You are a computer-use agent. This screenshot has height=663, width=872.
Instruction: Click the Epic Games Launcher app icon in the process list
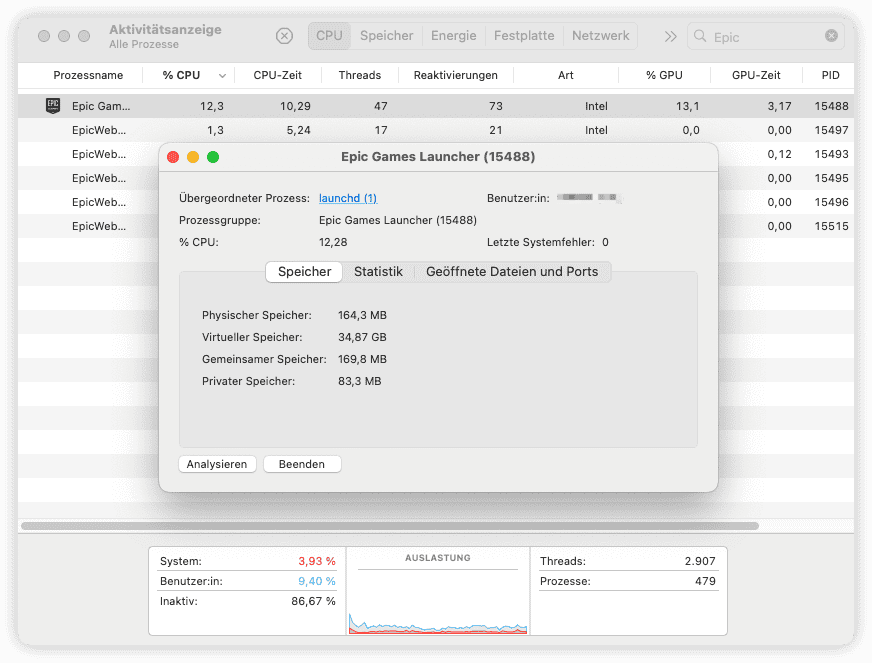point(53,106)
